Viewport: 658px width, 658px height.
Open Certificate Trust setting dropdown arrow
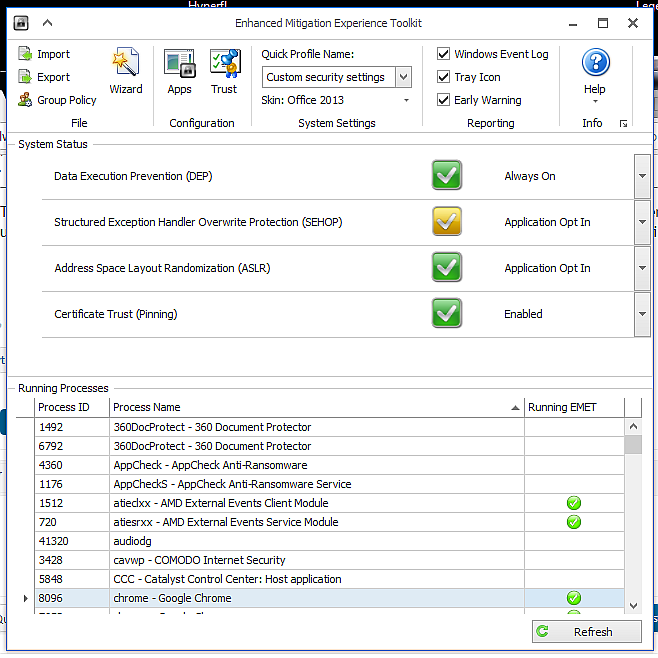pos(642,314)
